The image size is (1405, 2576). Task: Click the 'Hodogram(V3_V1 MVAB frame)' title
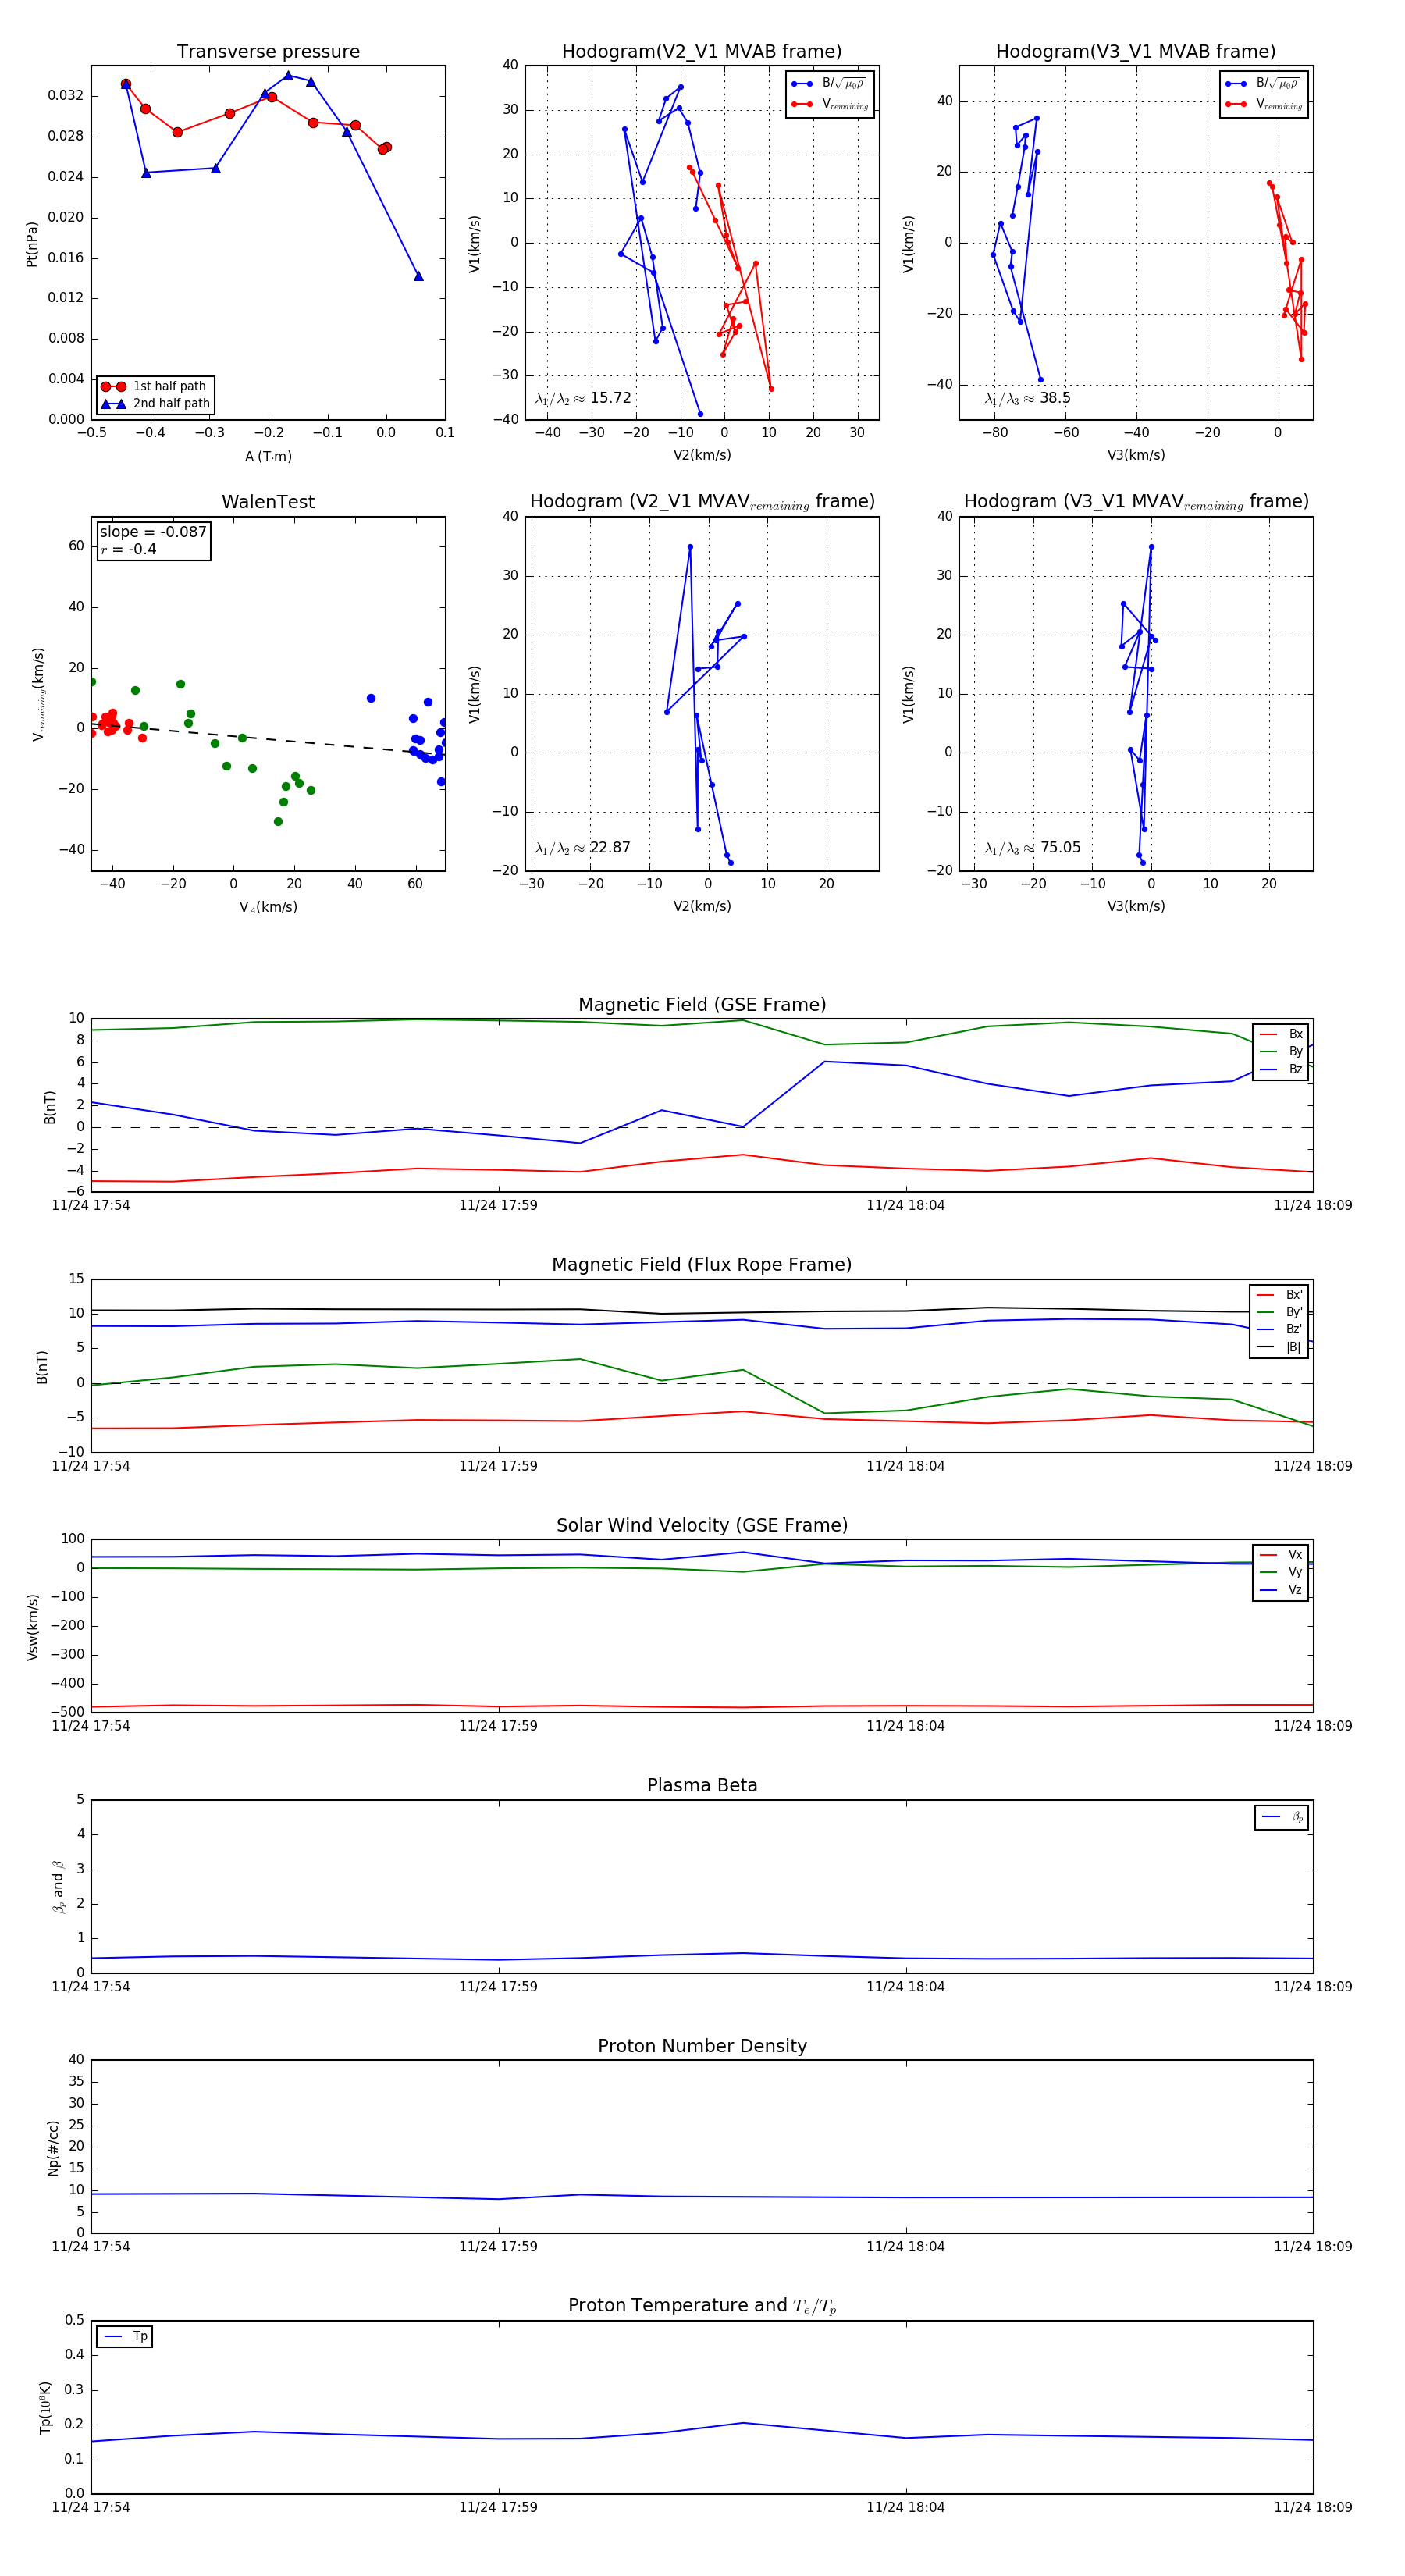pyautogui.click(x=1136, y=52)
